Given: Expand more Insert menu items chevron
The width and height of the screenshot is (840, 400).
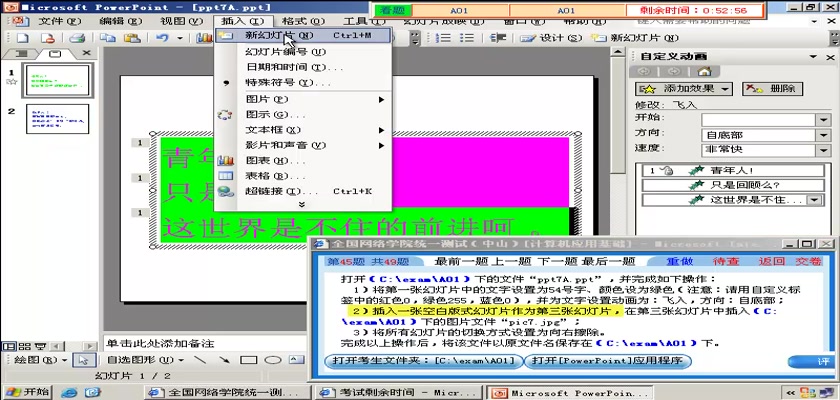Looking at the screenshot, I should pos(303,204).
